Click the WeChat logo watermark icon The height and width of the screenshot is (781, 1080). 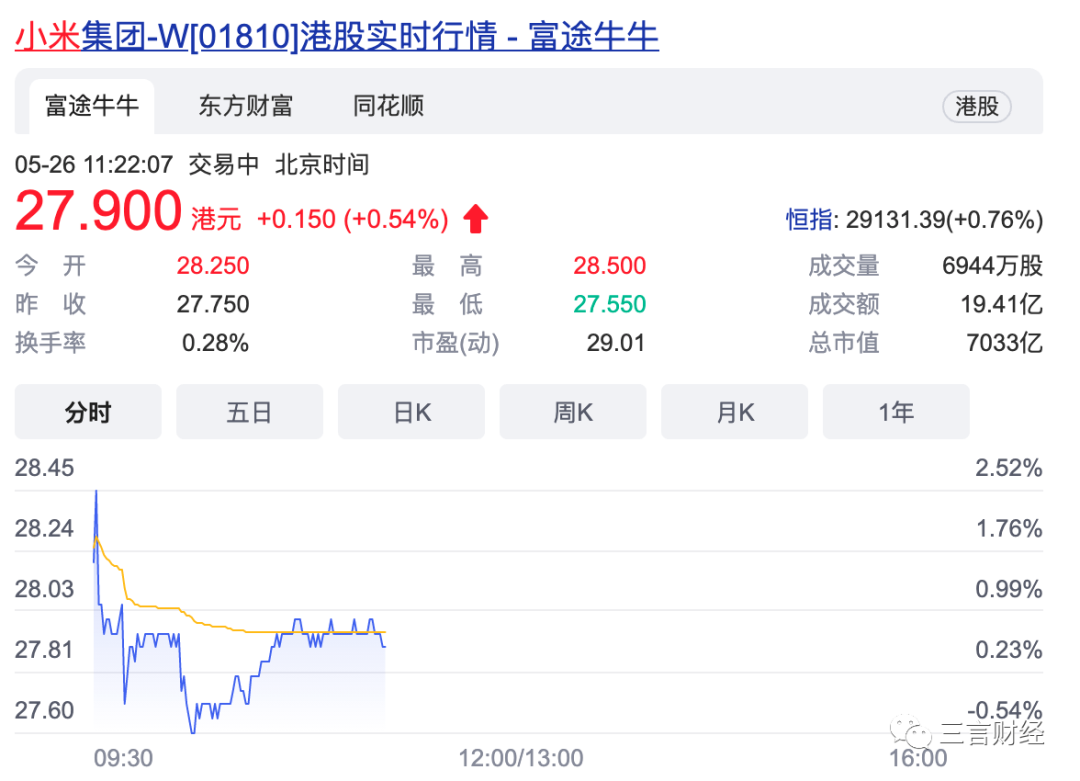point(911,731)
